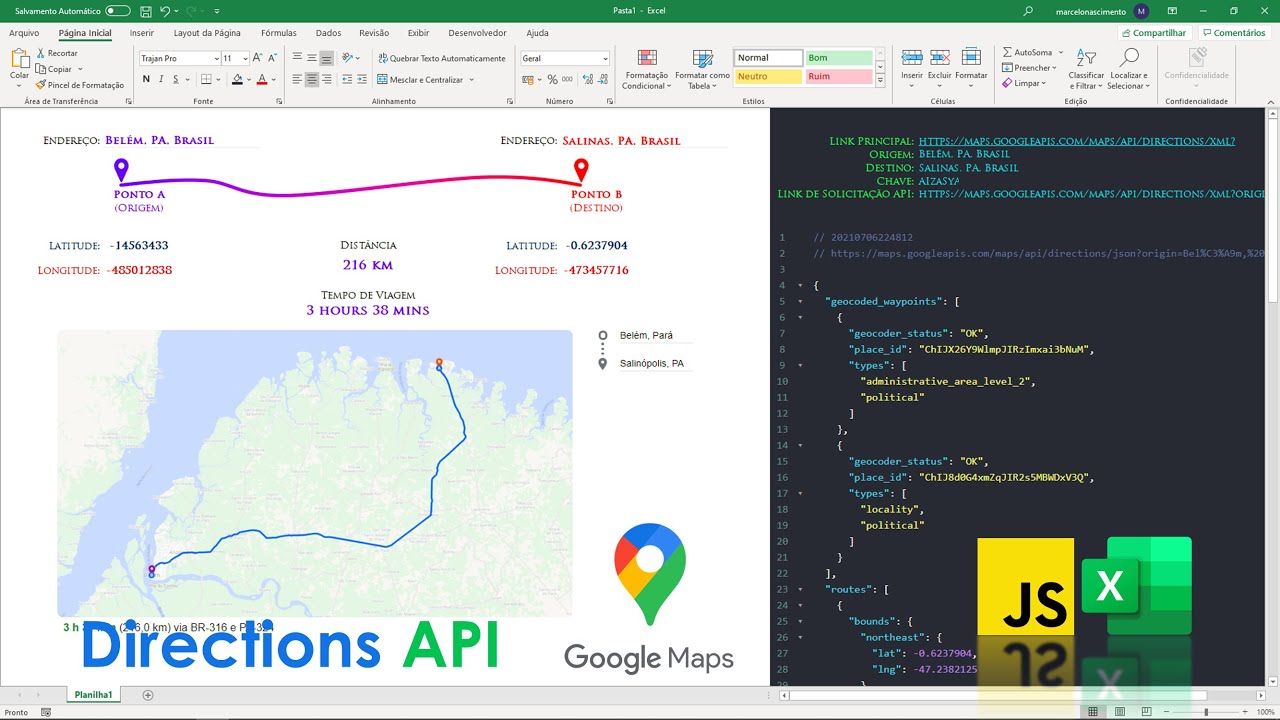
Task: Switch to the Layout da Página tab
Action: tap(207, 33)
